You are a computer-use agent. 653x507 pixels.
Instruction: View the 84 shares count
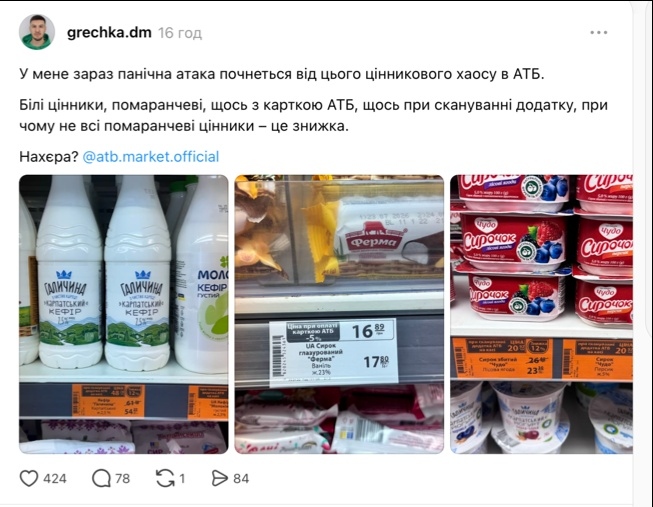coord(241,479)
